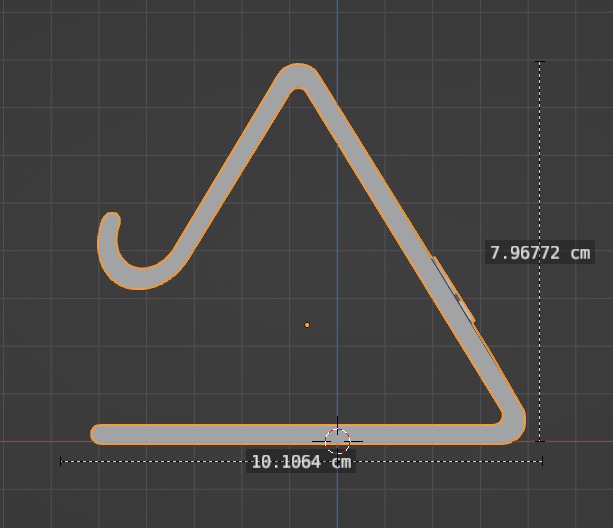Click the left endpoint of horizontal ruler

pyautogui.click(x=61, y=461)
